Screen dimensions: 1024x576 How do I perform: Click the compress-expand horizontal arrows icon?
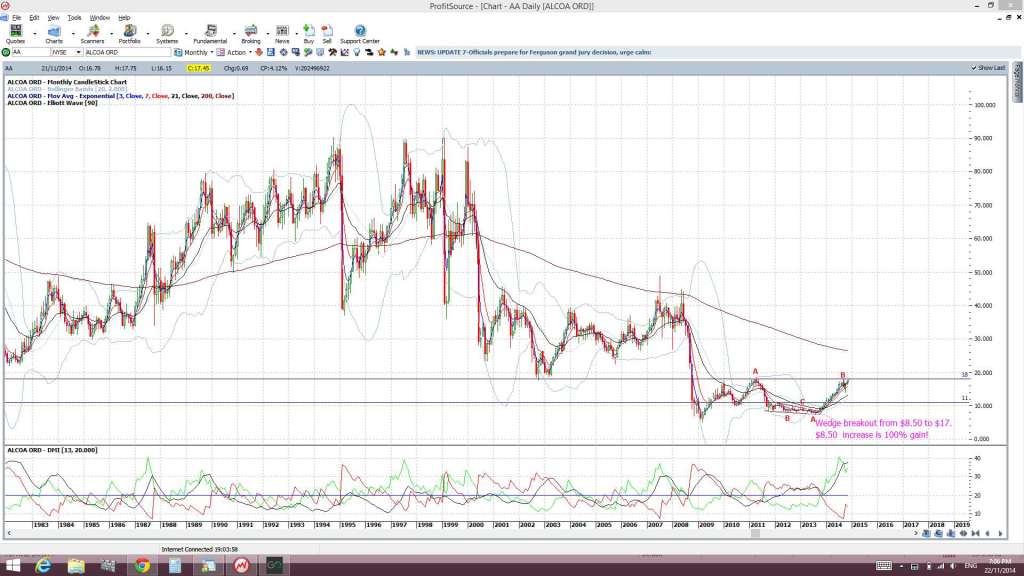tap(963, 534)
